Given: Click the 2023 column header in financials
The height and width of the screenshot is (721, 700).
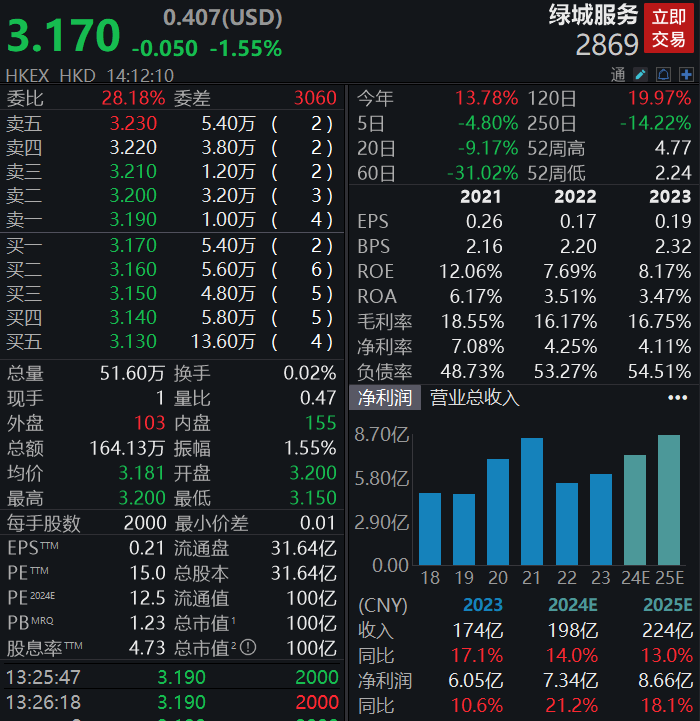Looking at the screenshot, I should coord(670,197).
